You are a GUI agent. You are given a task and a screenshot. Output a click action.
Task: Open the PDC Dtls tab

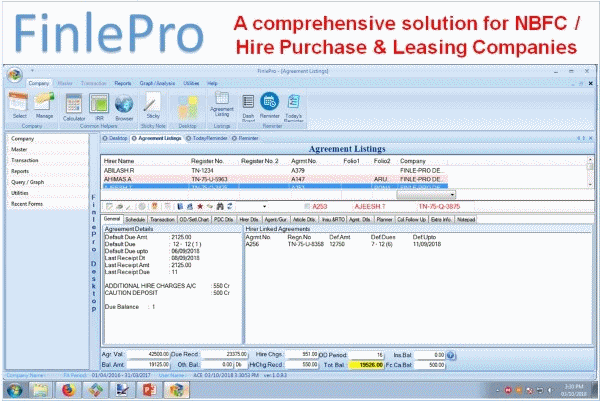tap(223, 220)
